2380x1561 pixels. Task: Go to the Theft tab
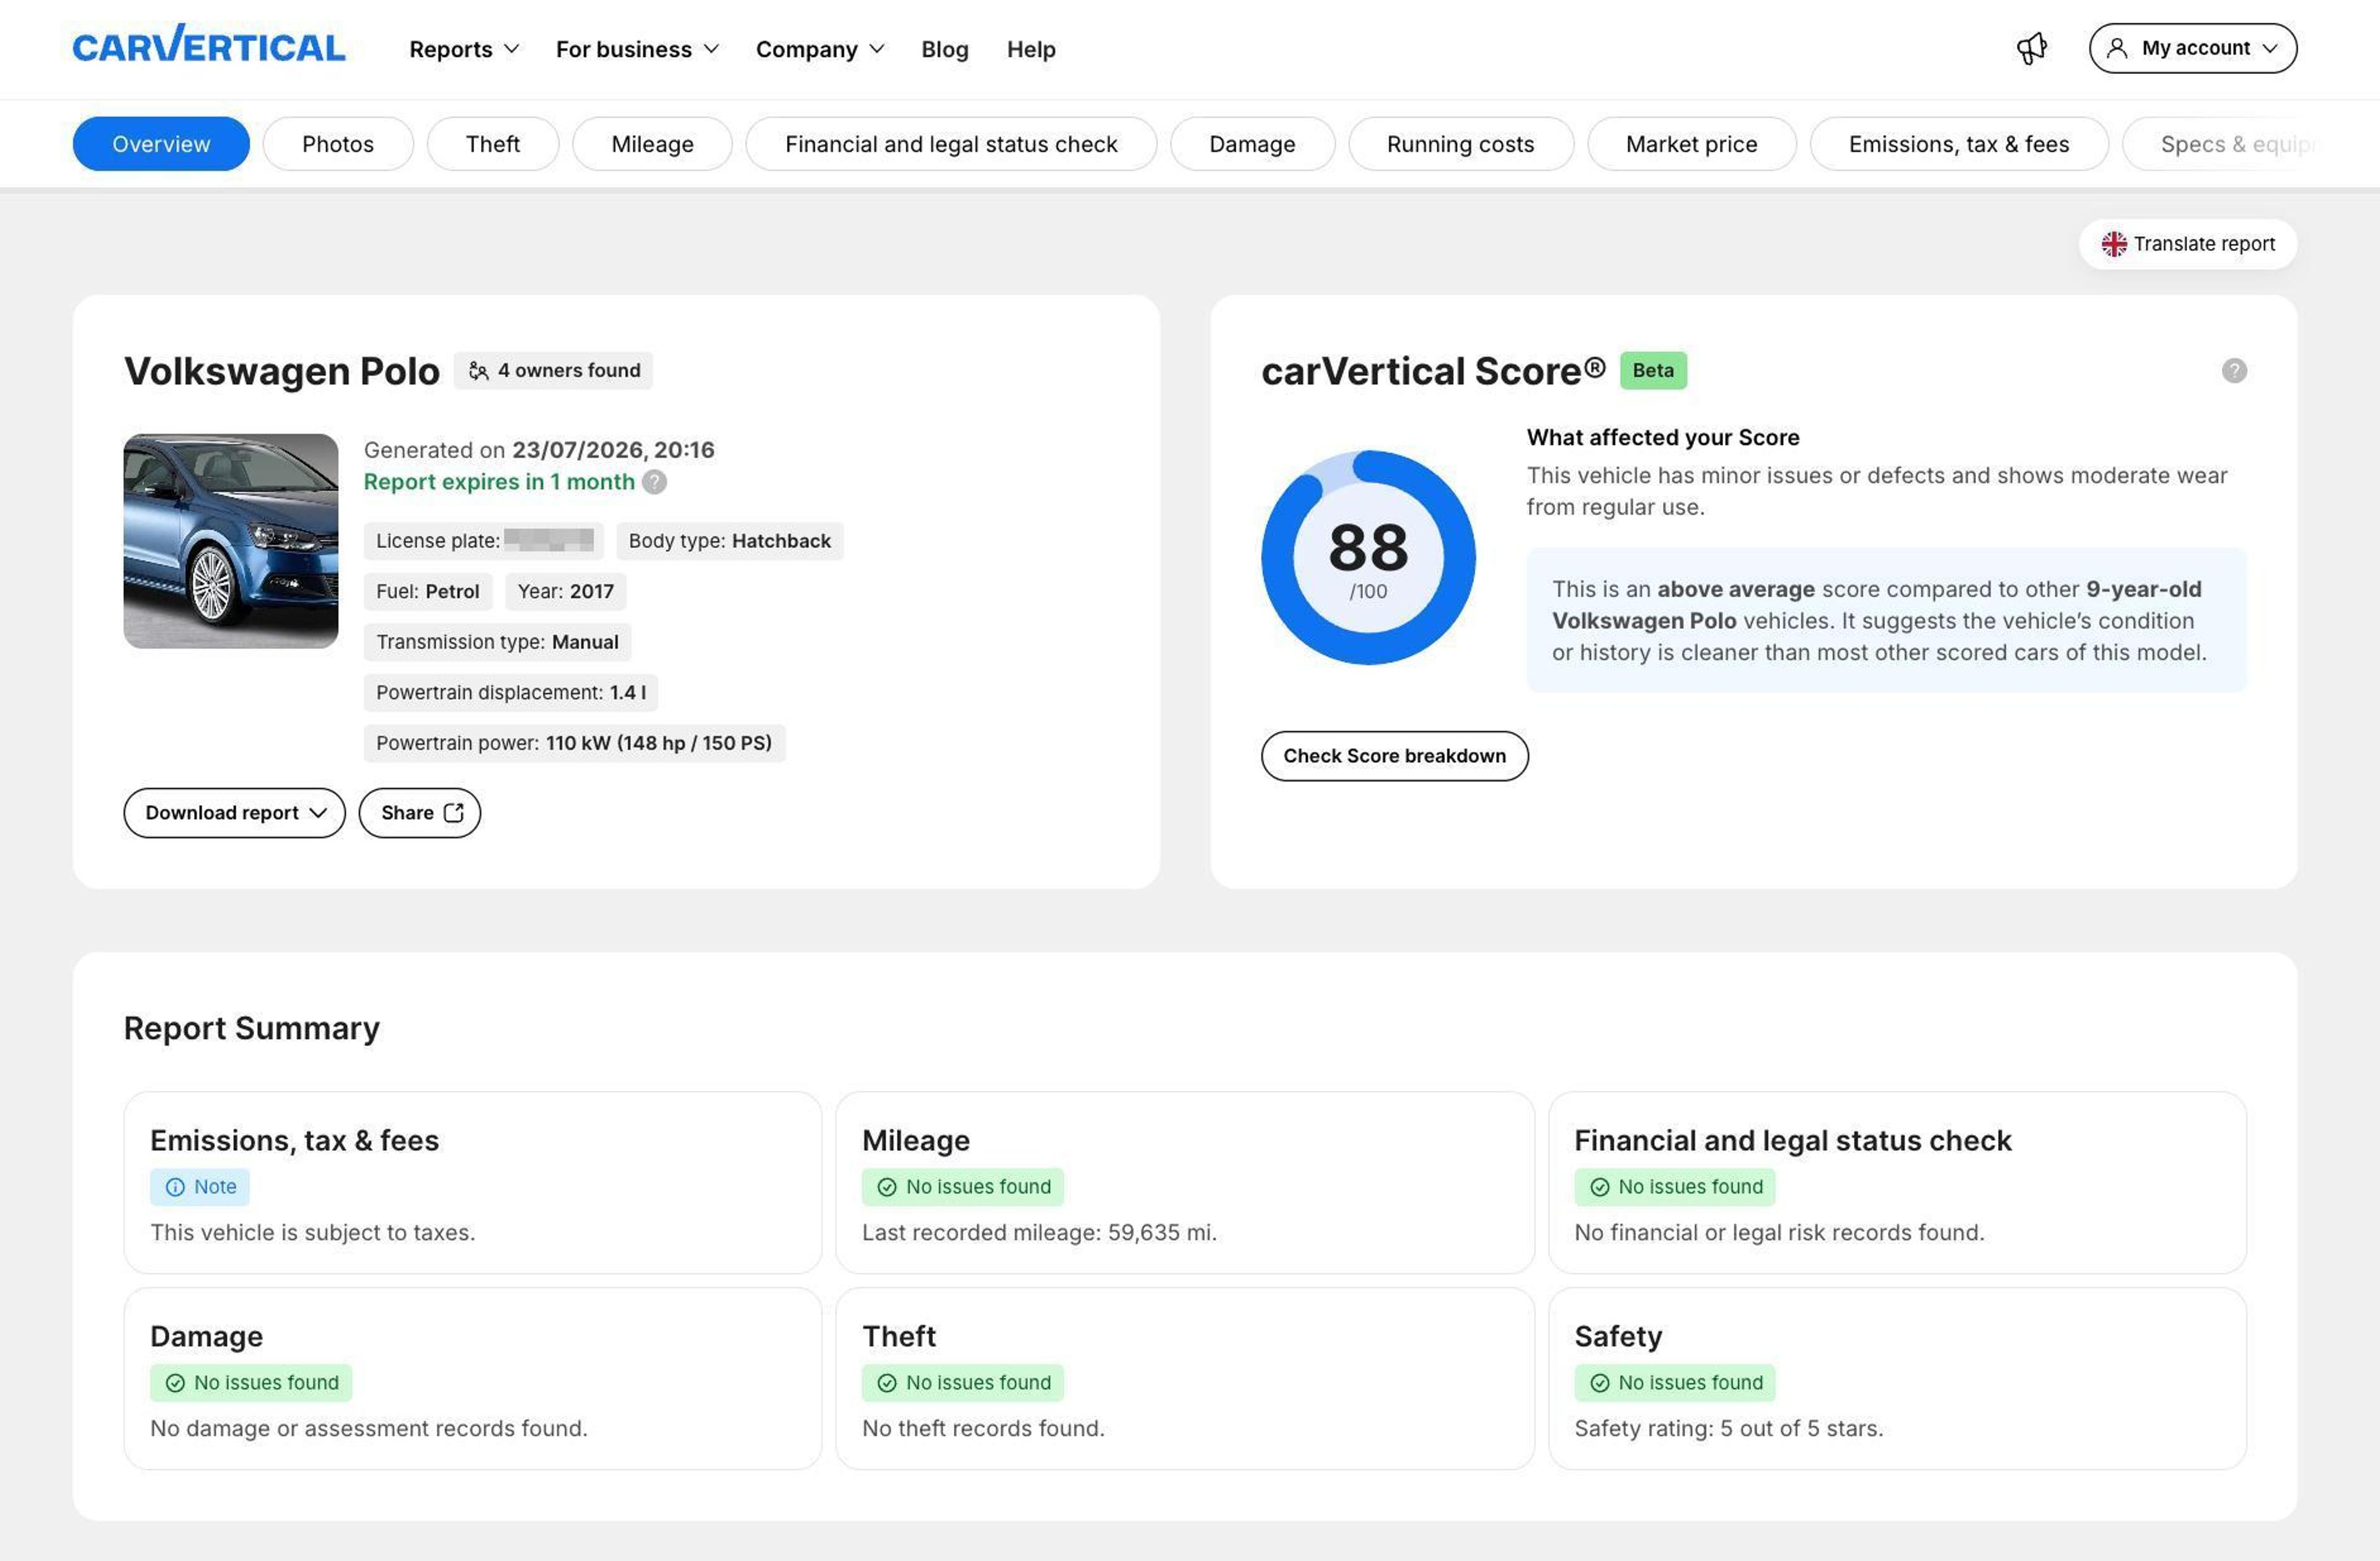493,144
